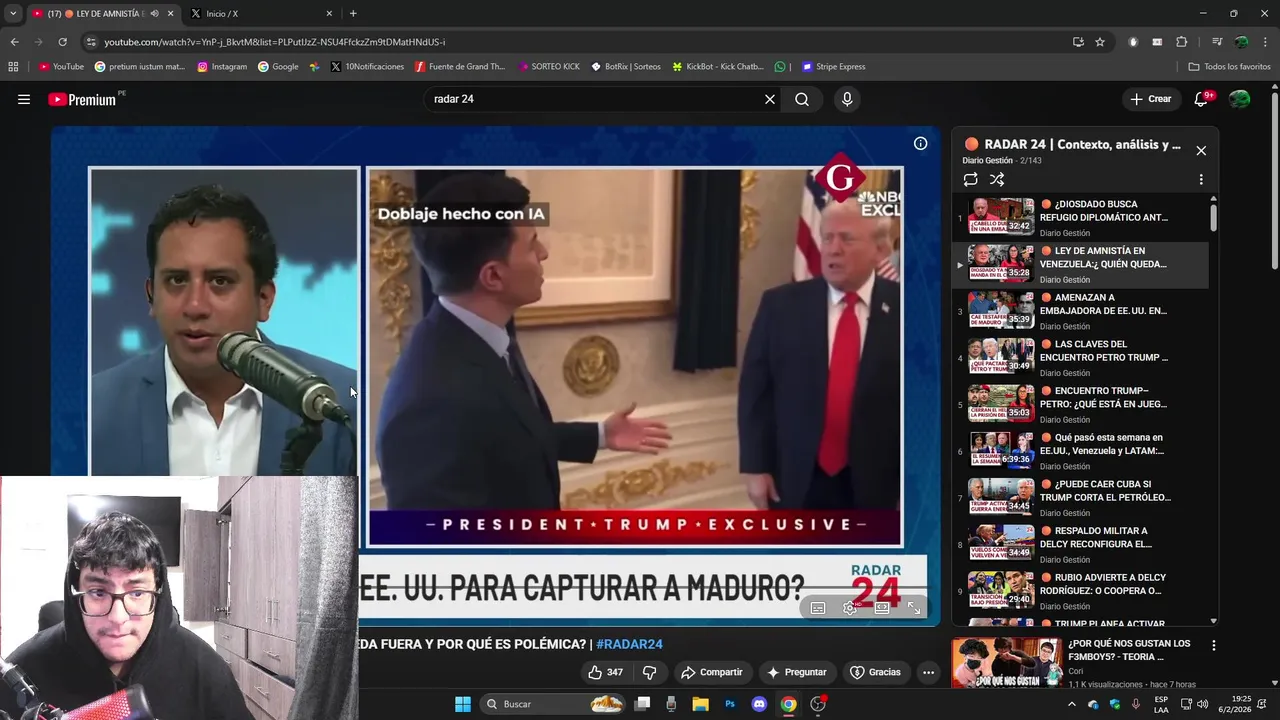Open YouTube notifications bell
The width and height of the screenshot is (1280, 720).
coord(1203,98)
